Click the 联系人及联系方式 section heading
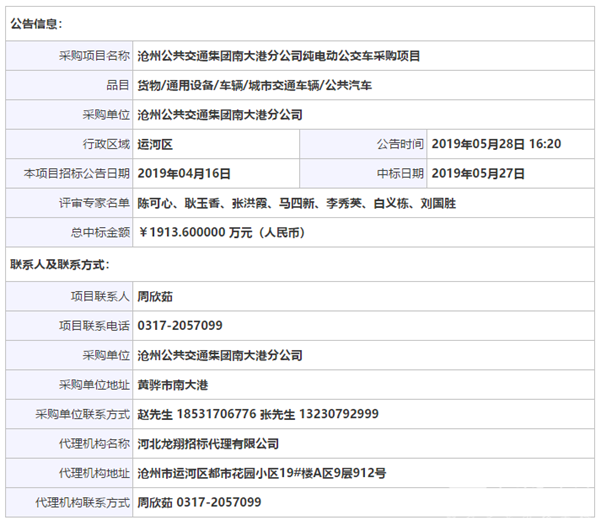Viewport: 600px width, 525px height. click(x=59, y=265)
